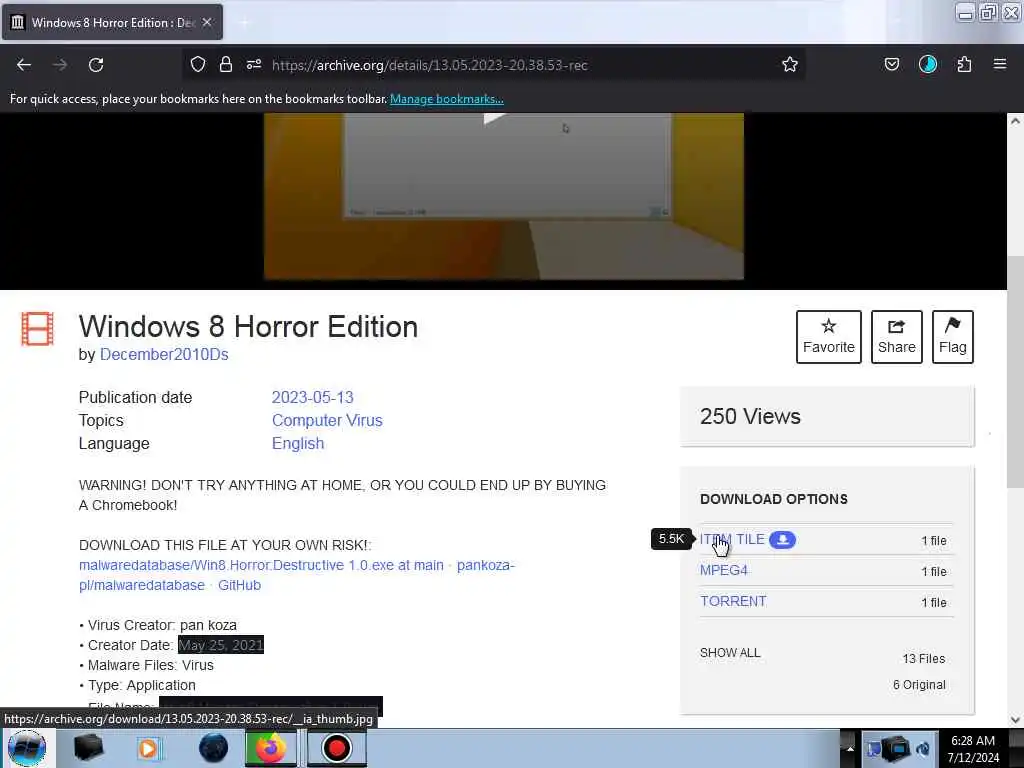Open the dark globe taskbar icon
The width and height of the screenshot is (1024, 768).
click(213, 748)
